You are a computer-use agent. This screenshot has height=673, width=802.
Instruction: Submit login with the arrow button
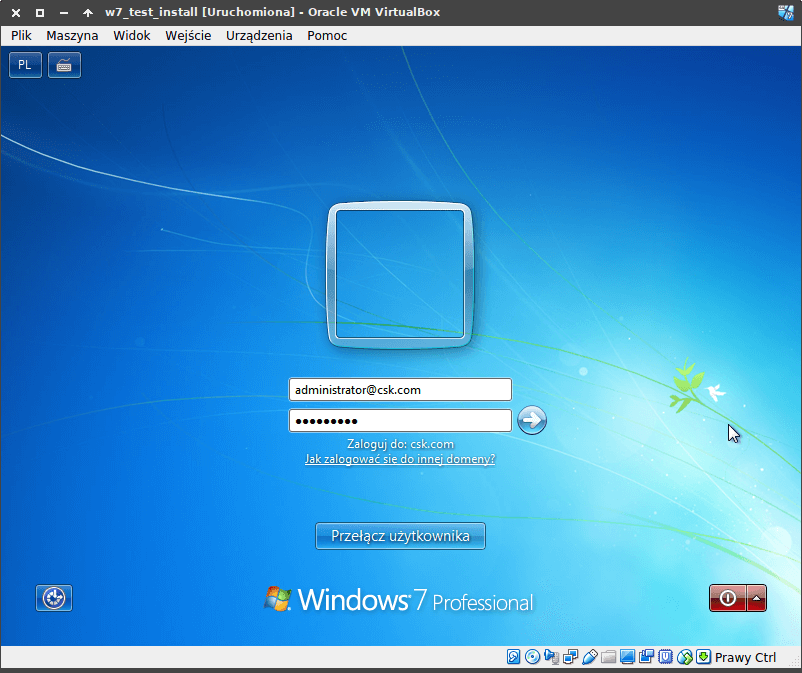pyautogui.click(x=532, y=420)
